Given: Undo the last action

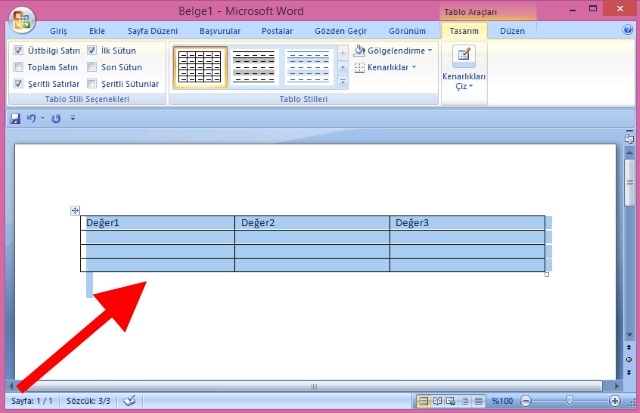Looking at the screenshot, I should [x=31, y=118].
